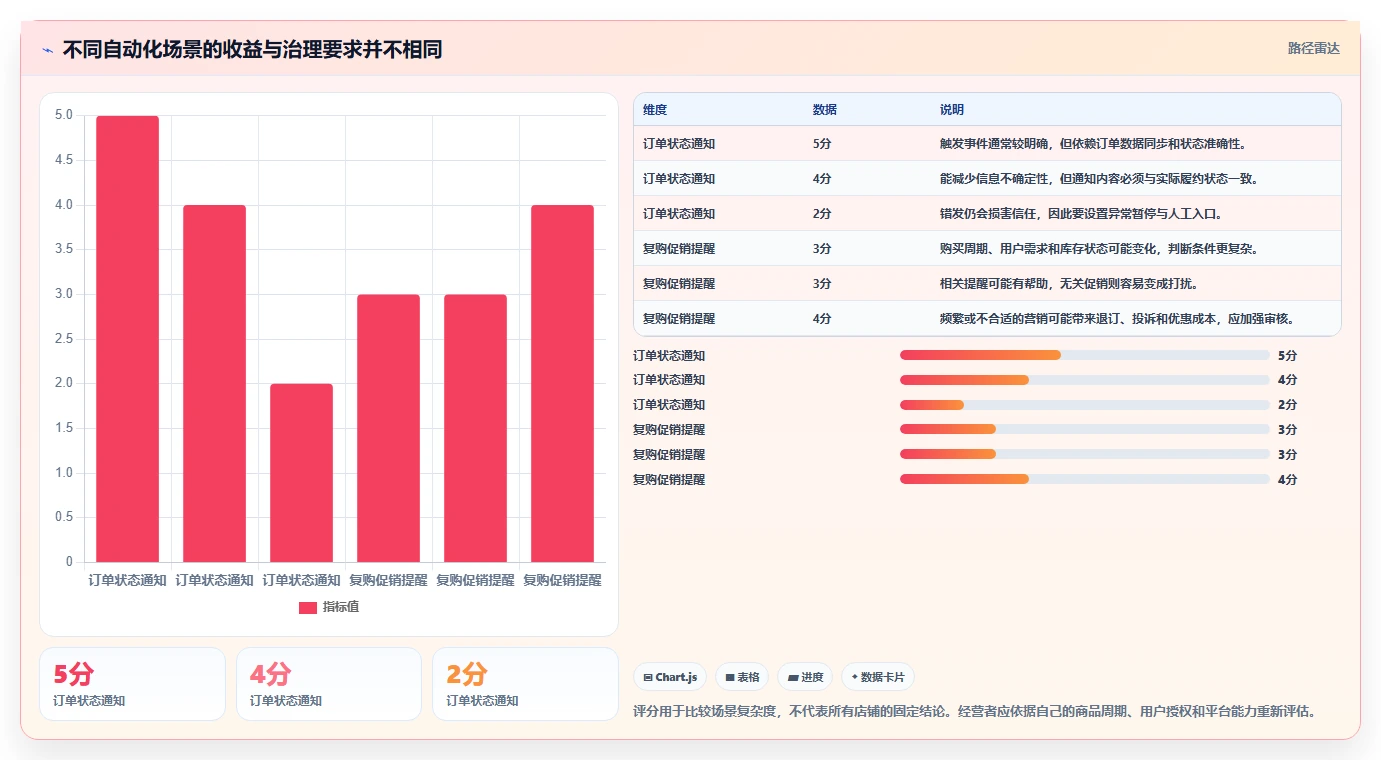Select the row starting 相关提醒可能有帮助
Viewport: 1381px width, 760px height.
point(987,284)
